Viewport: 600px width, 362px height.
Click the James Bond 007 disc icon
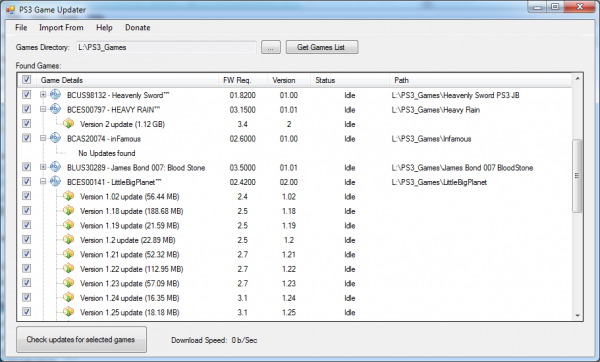click(55, 167)
